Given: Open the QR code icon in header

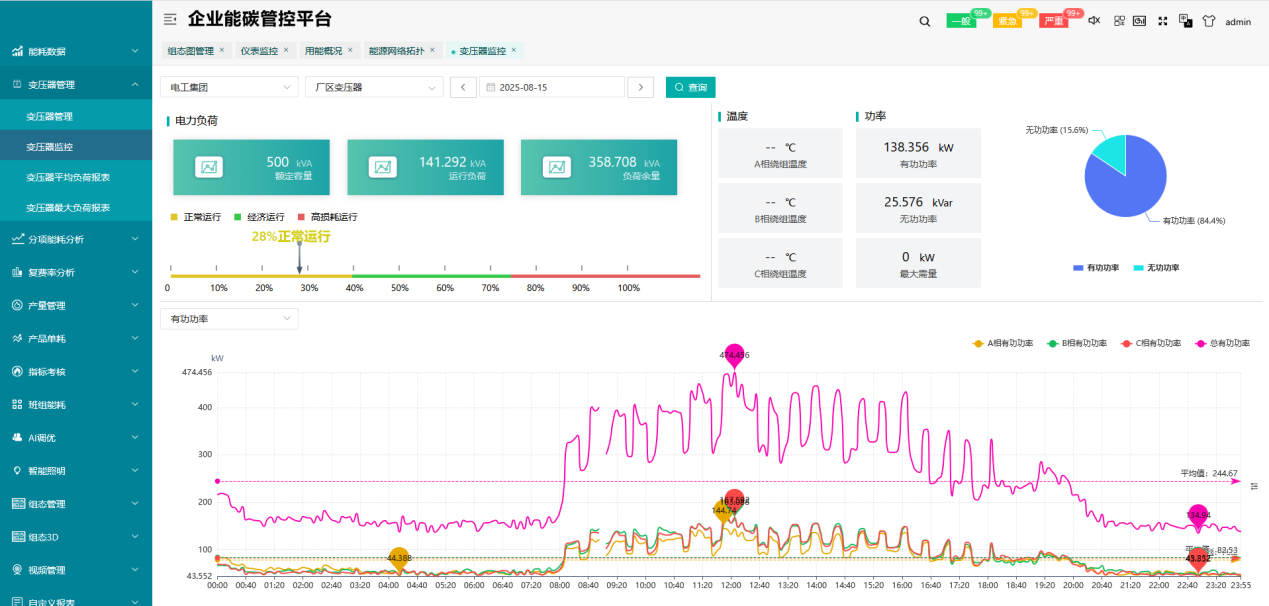Looking at the screenshot, I should point(1119,21).
